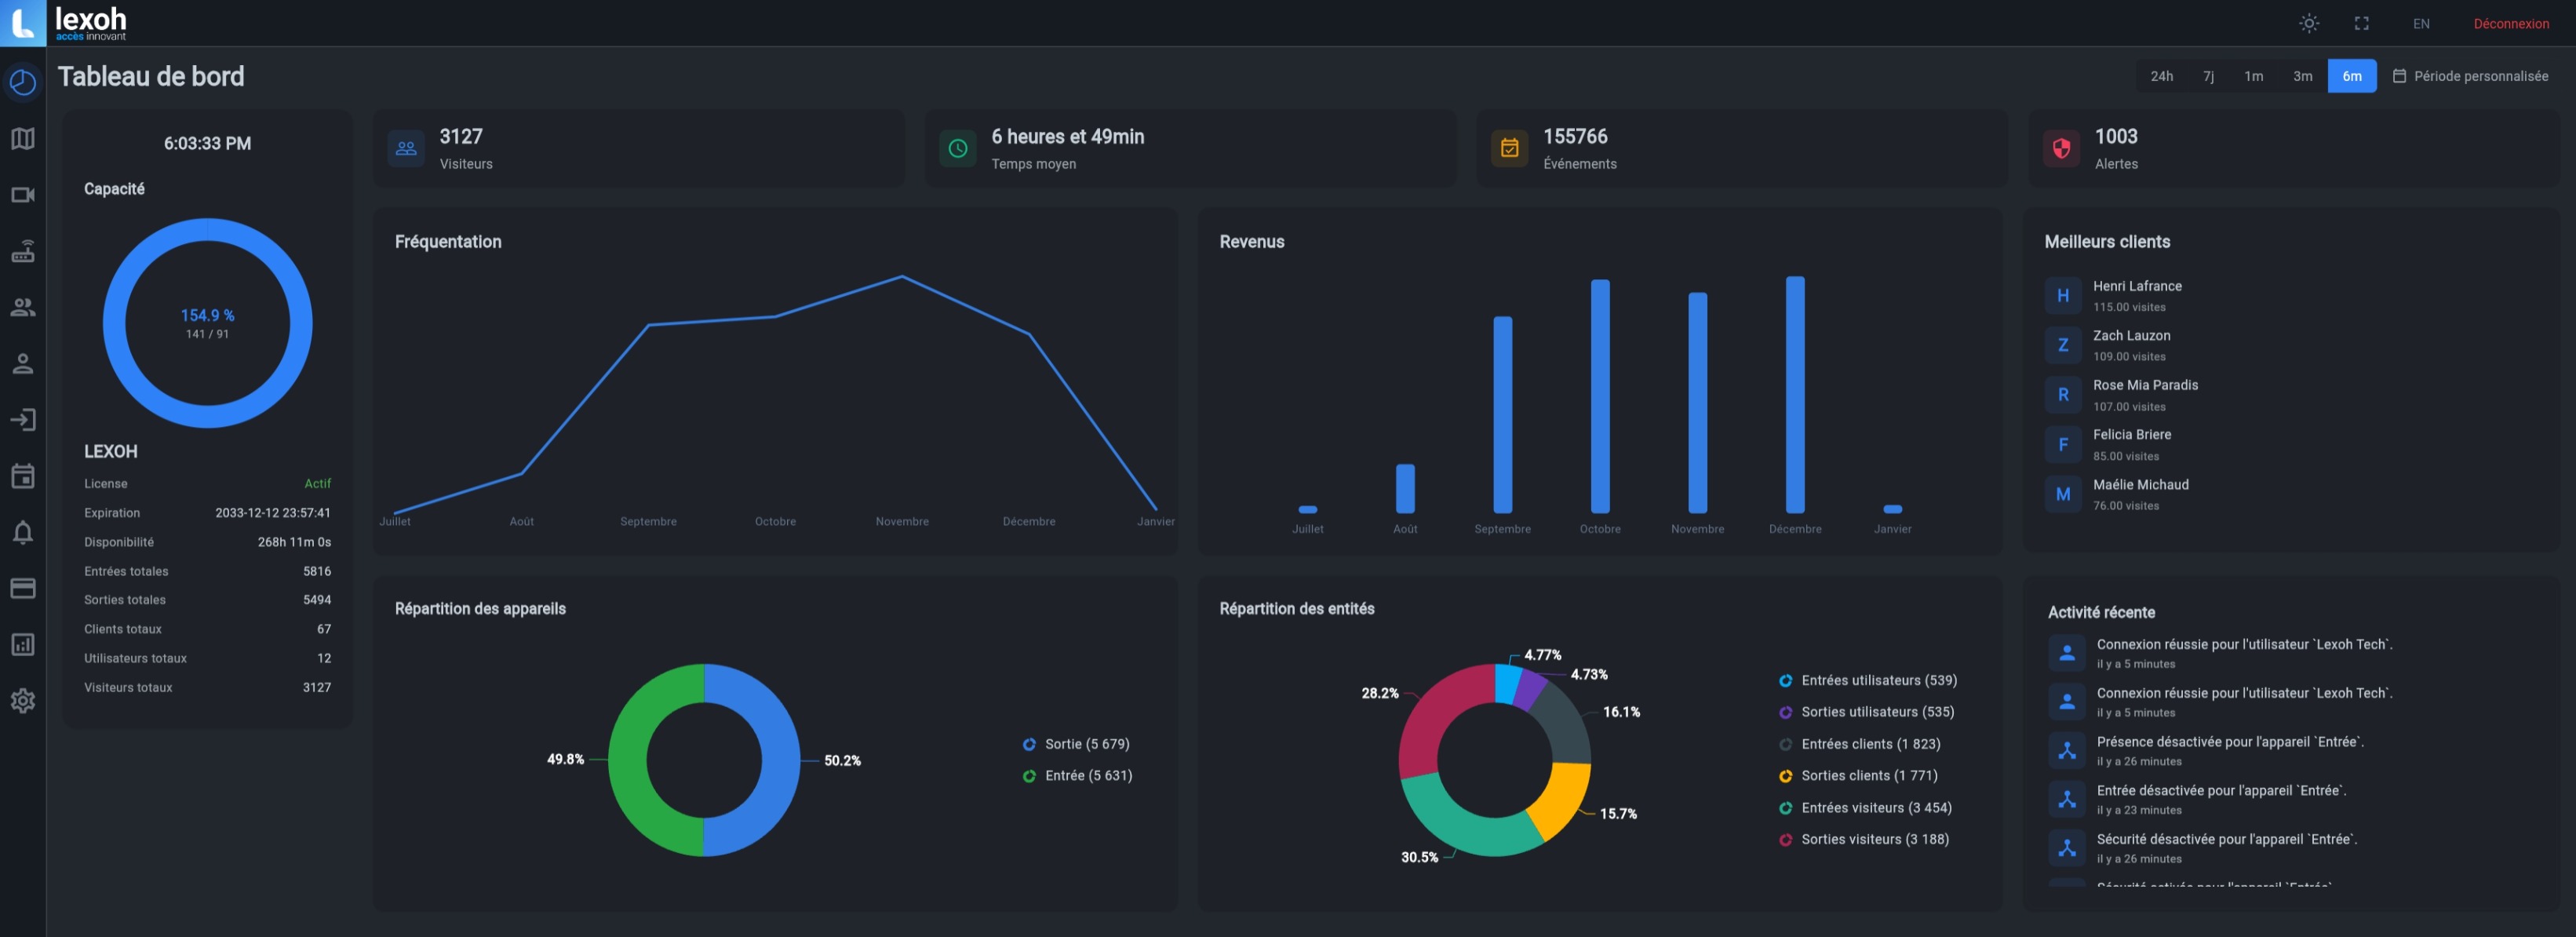
Task: Open the credit card sidebar icon
Action: (x=23, y=588)
